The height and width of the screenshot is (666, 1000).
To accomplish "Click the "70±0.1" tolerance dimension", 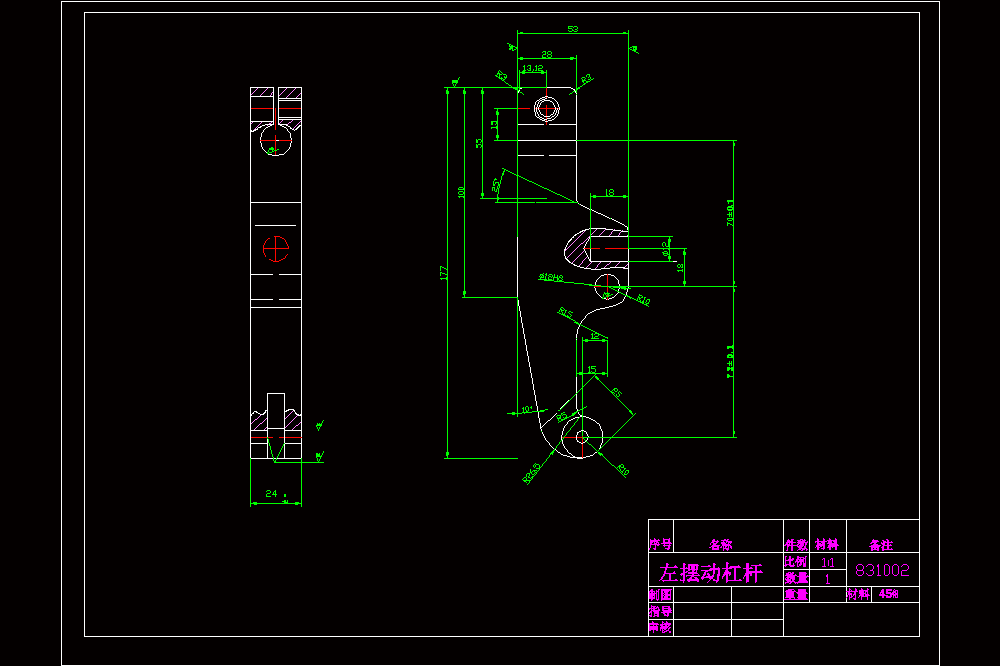I will click(730, 212).
